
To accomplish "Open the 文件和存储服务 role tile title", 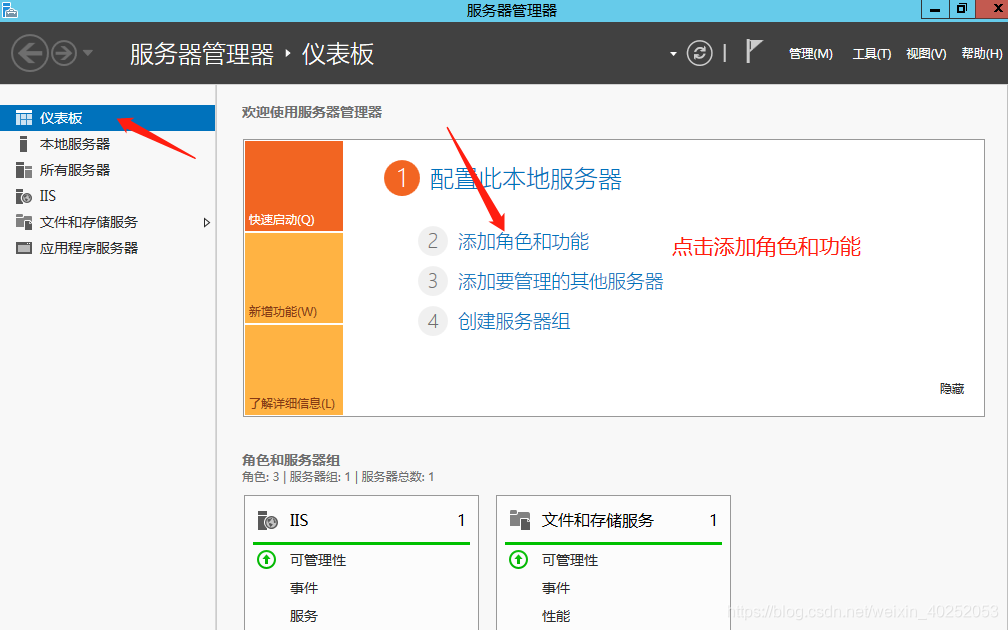I will [597, 520].
